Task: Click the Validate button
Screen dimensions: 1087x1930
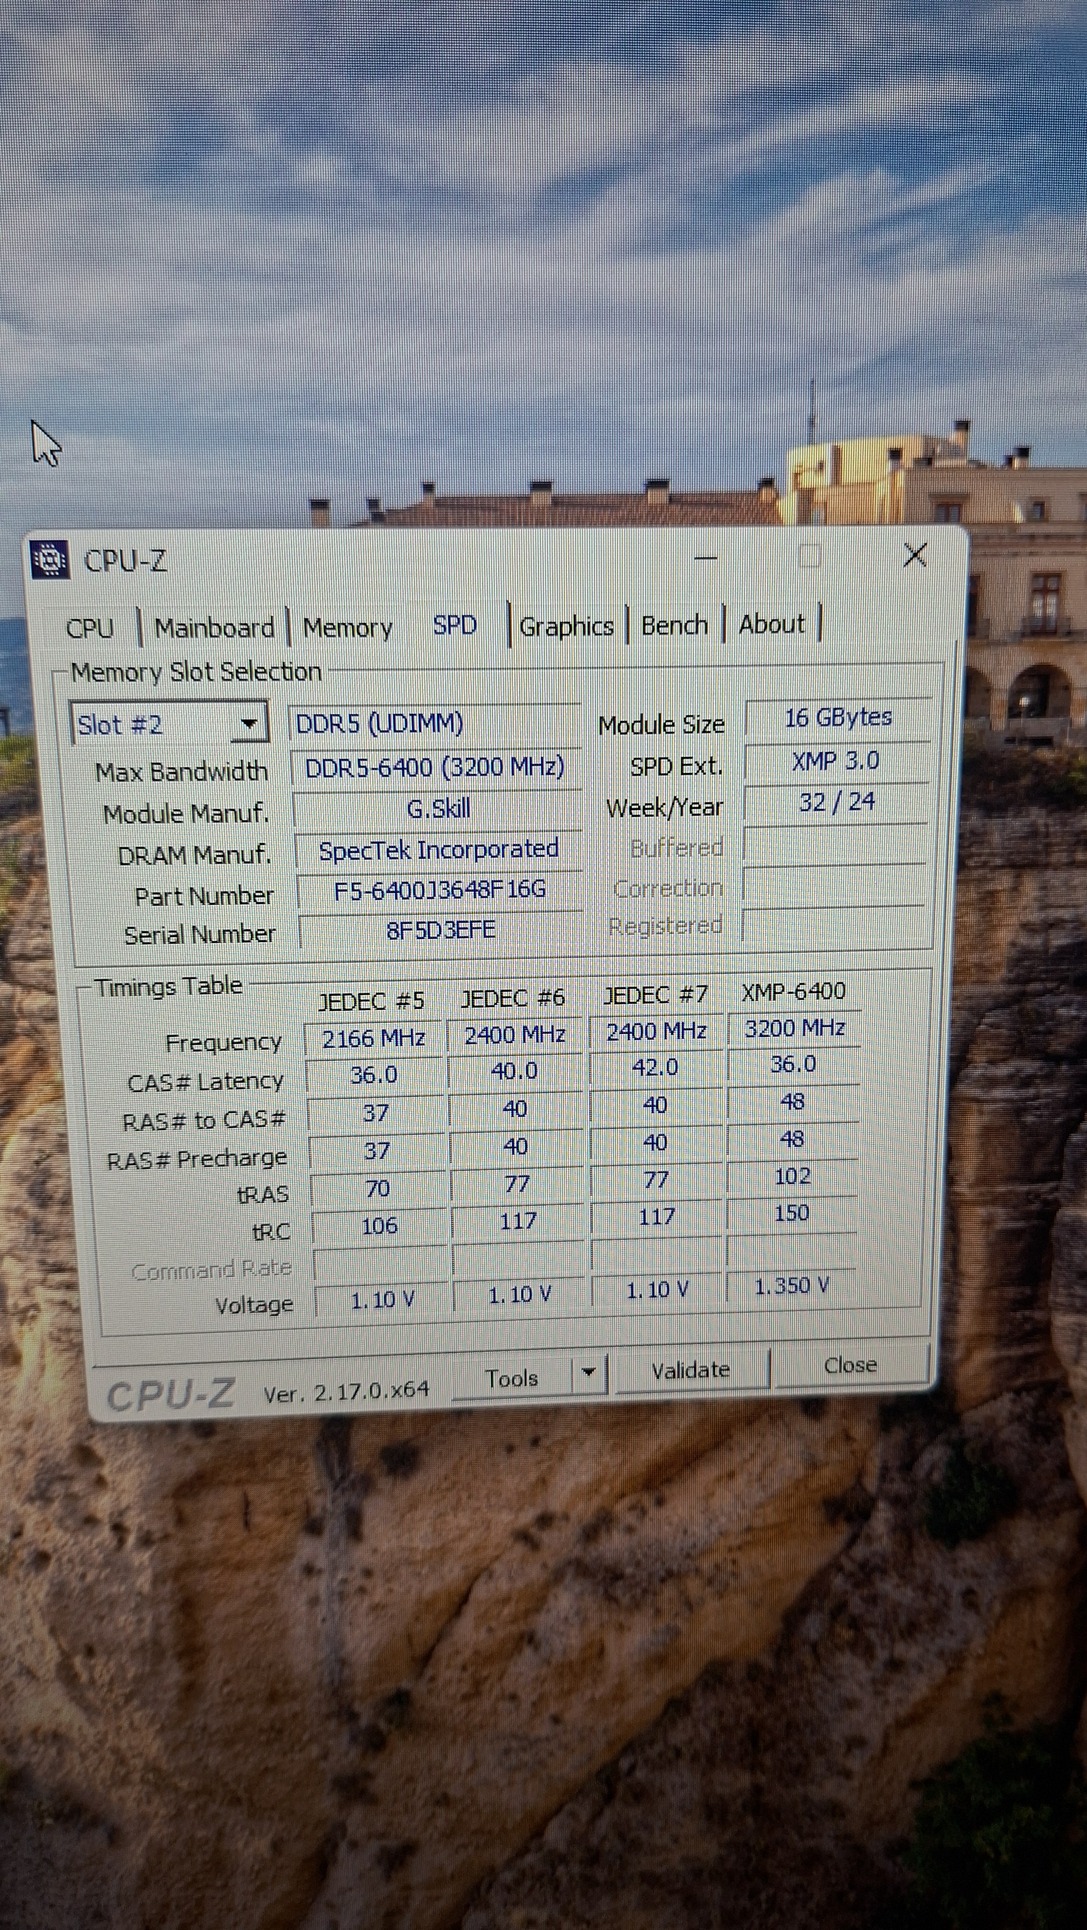Action: [x=690, y=1369]
